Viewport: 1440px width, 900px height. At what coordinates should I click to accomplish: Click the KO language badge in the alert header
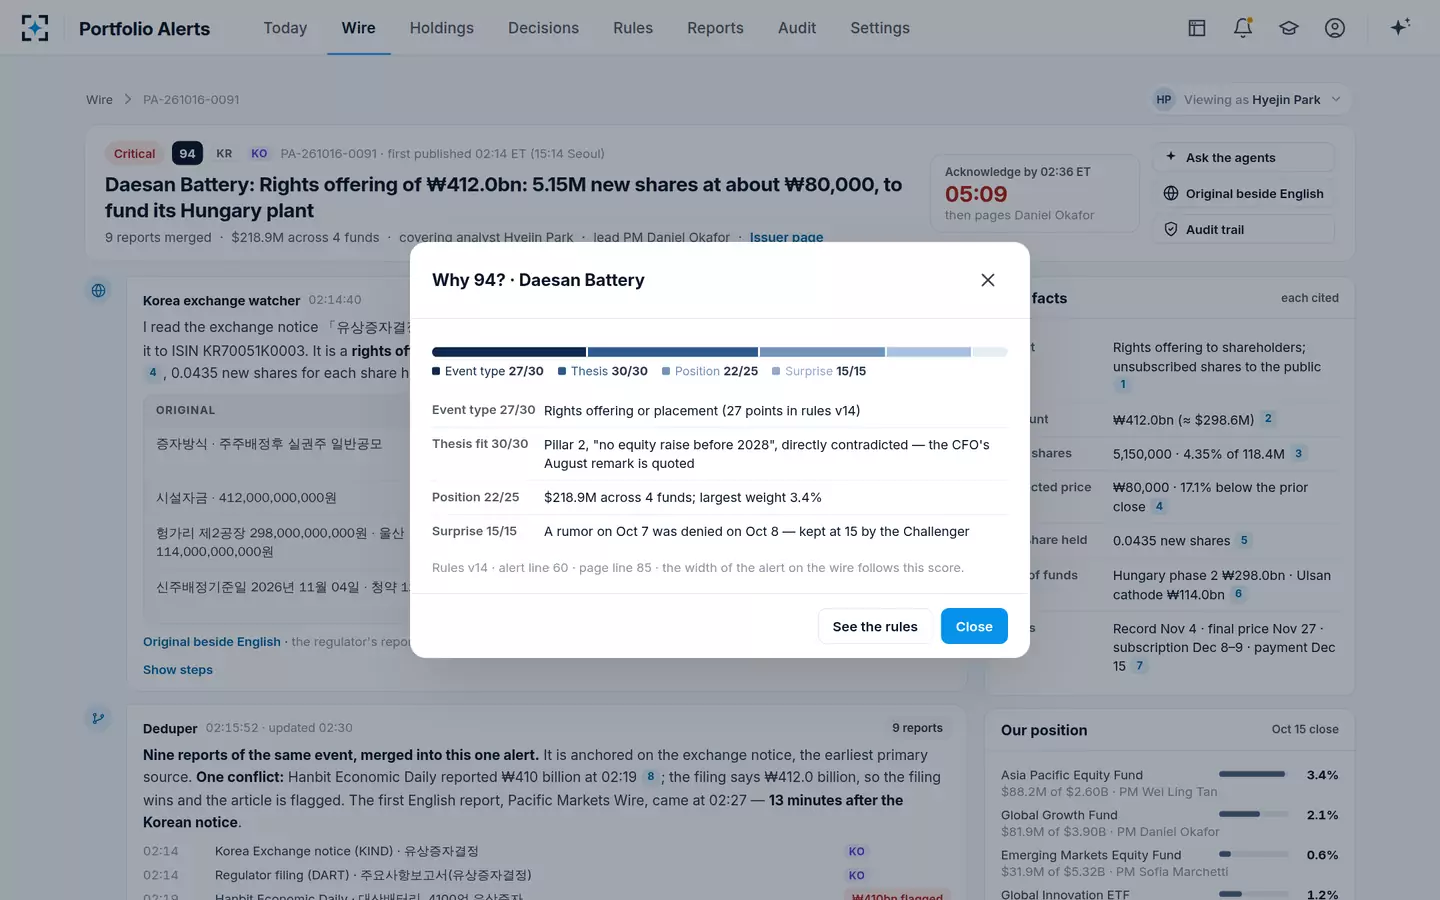(x=259, y=153)
